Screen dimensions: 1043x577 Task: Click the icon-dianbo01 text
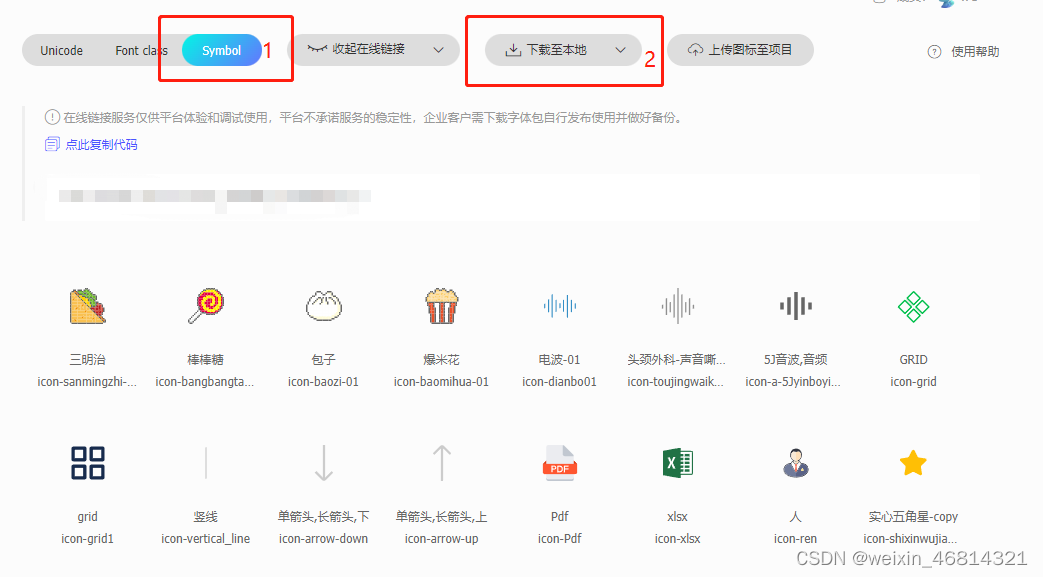coord(559,382)
